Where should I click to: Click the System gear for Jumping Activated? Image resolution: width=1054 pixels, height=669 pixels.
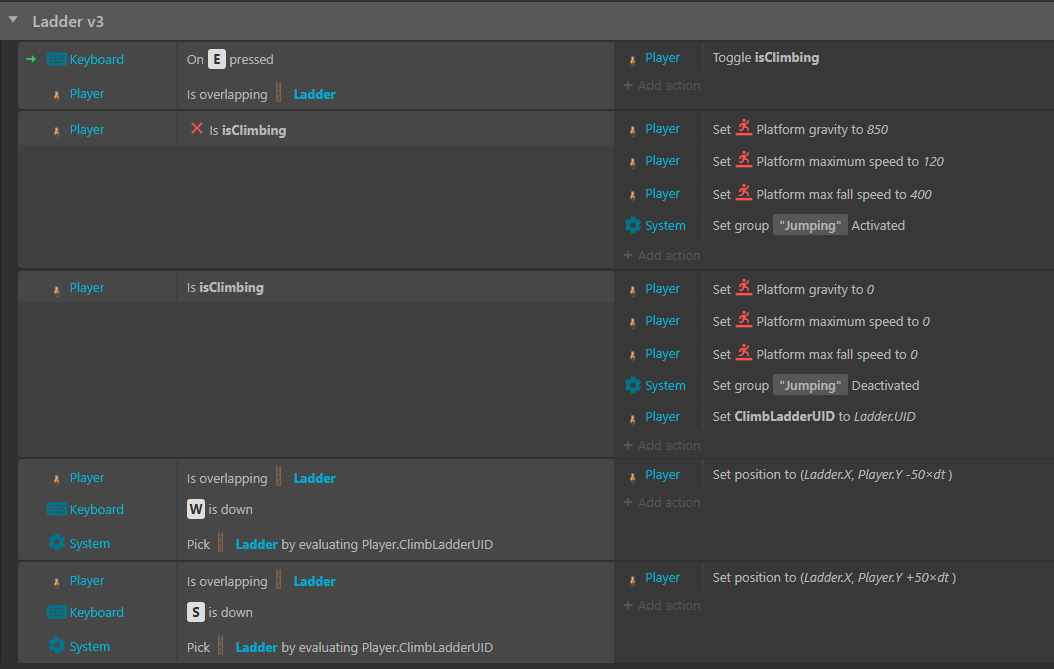click(633, 225)
